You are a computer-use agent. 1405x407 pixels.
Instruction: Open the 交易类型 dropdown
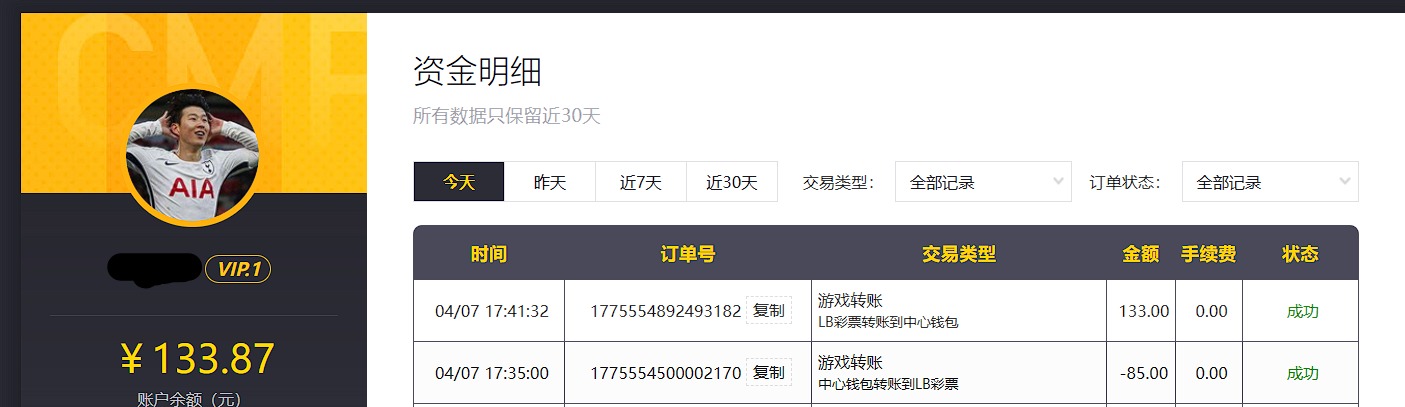[982, 182]
